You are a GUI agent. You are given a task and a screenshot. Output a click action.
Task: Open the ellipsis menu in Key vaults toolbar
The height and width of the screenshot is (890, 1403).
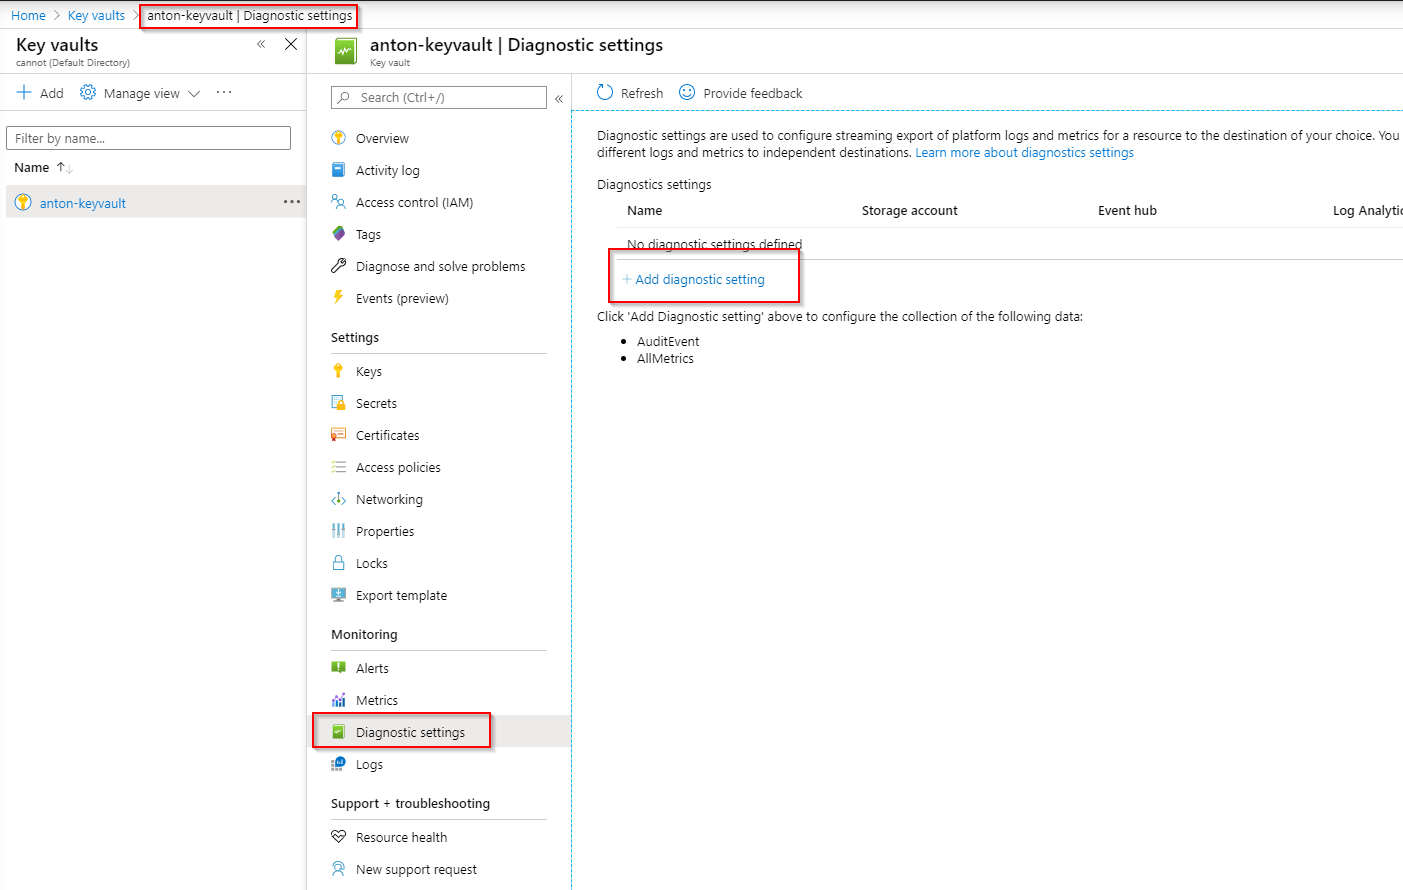(224, 92)
